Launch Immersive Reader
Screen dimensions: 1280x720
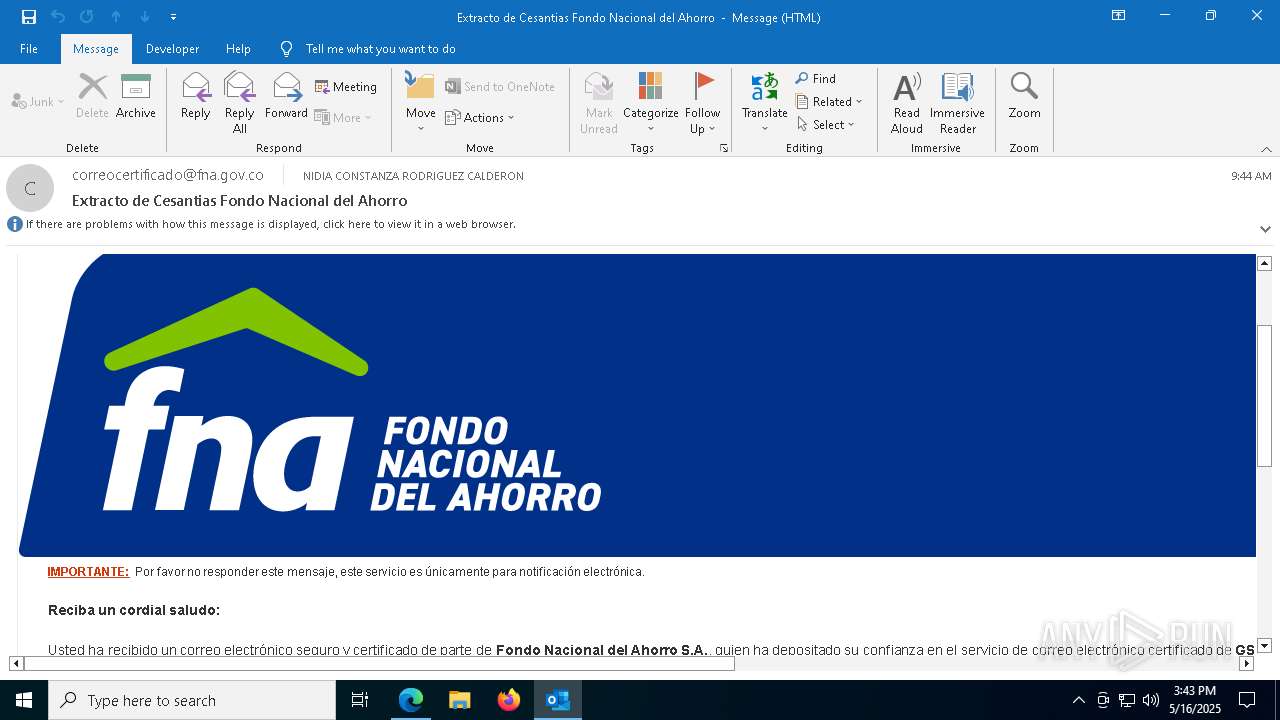coord(958,103)
